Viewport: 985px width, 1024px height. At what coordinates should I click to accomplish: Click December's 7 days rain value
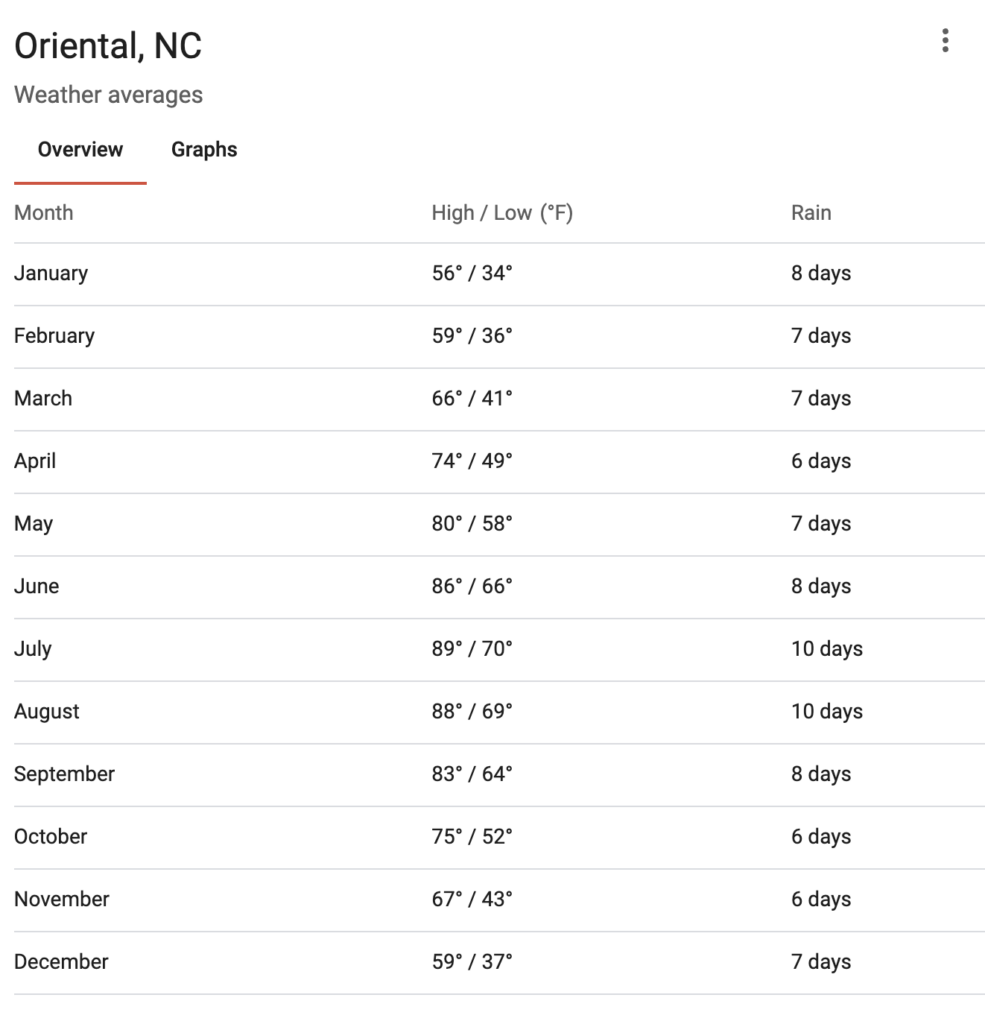coord(820,962)
